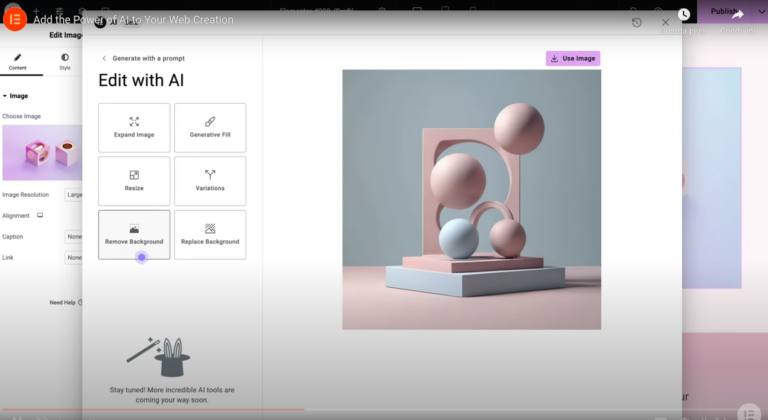Click the magic hat and wand illustration
Viewport: 768px width, 420px height.
pyautogui.click(x=159, y=357)
